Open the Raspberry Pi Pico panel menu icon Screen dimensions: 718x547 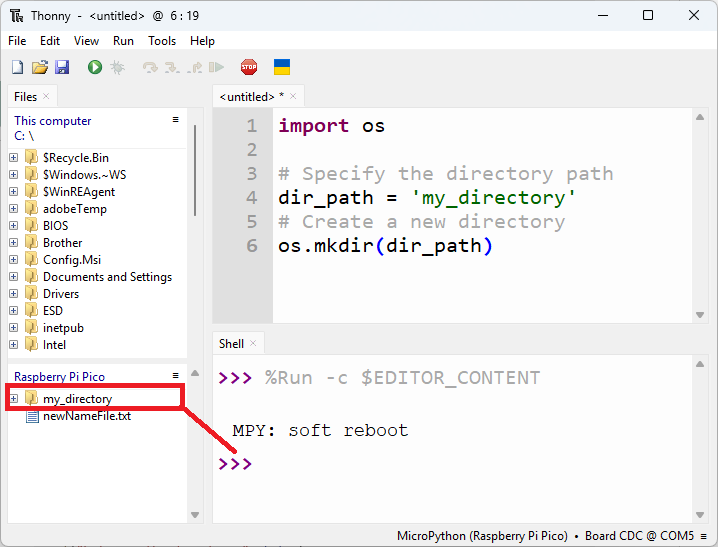click(x=176, y=376)
